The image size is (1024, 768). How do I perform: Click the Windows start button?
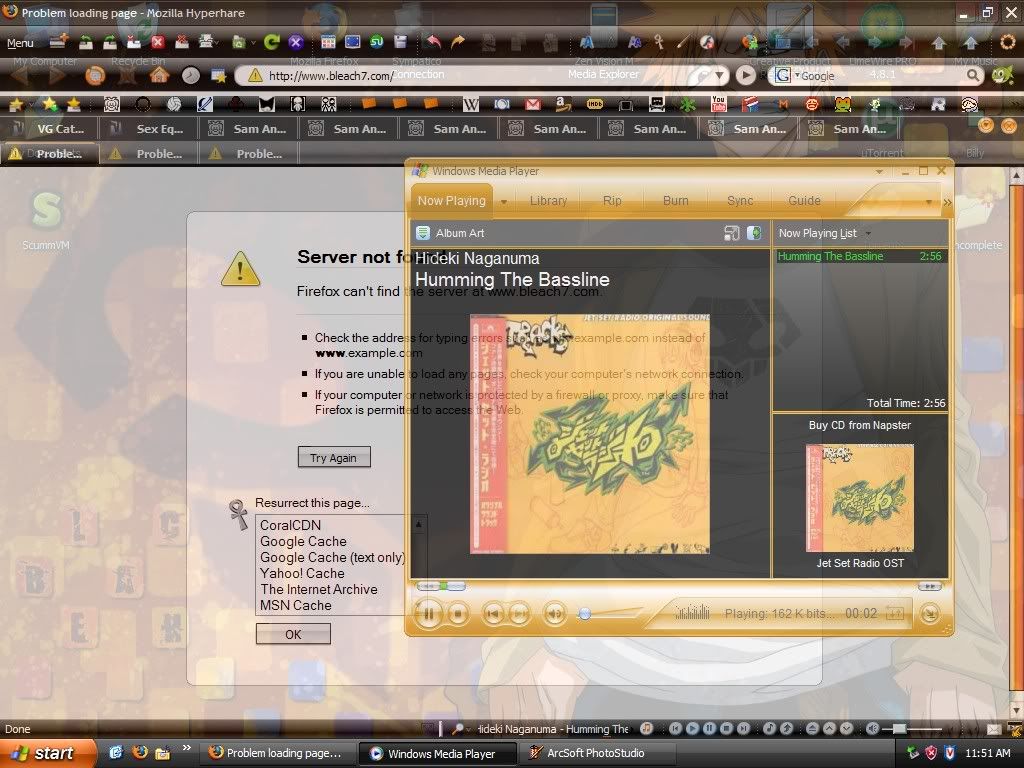(x=47, y=753)
